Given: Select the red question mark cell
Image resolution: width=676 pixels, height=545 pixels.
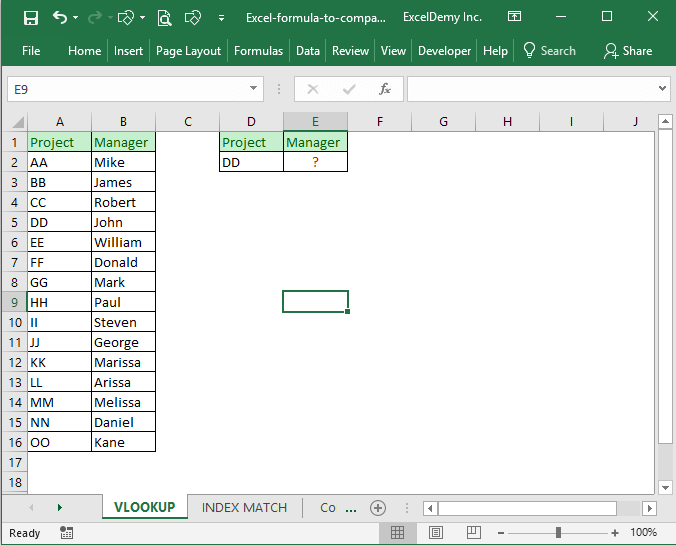Looking at the screenshot, I should click(x=315, y=163).
